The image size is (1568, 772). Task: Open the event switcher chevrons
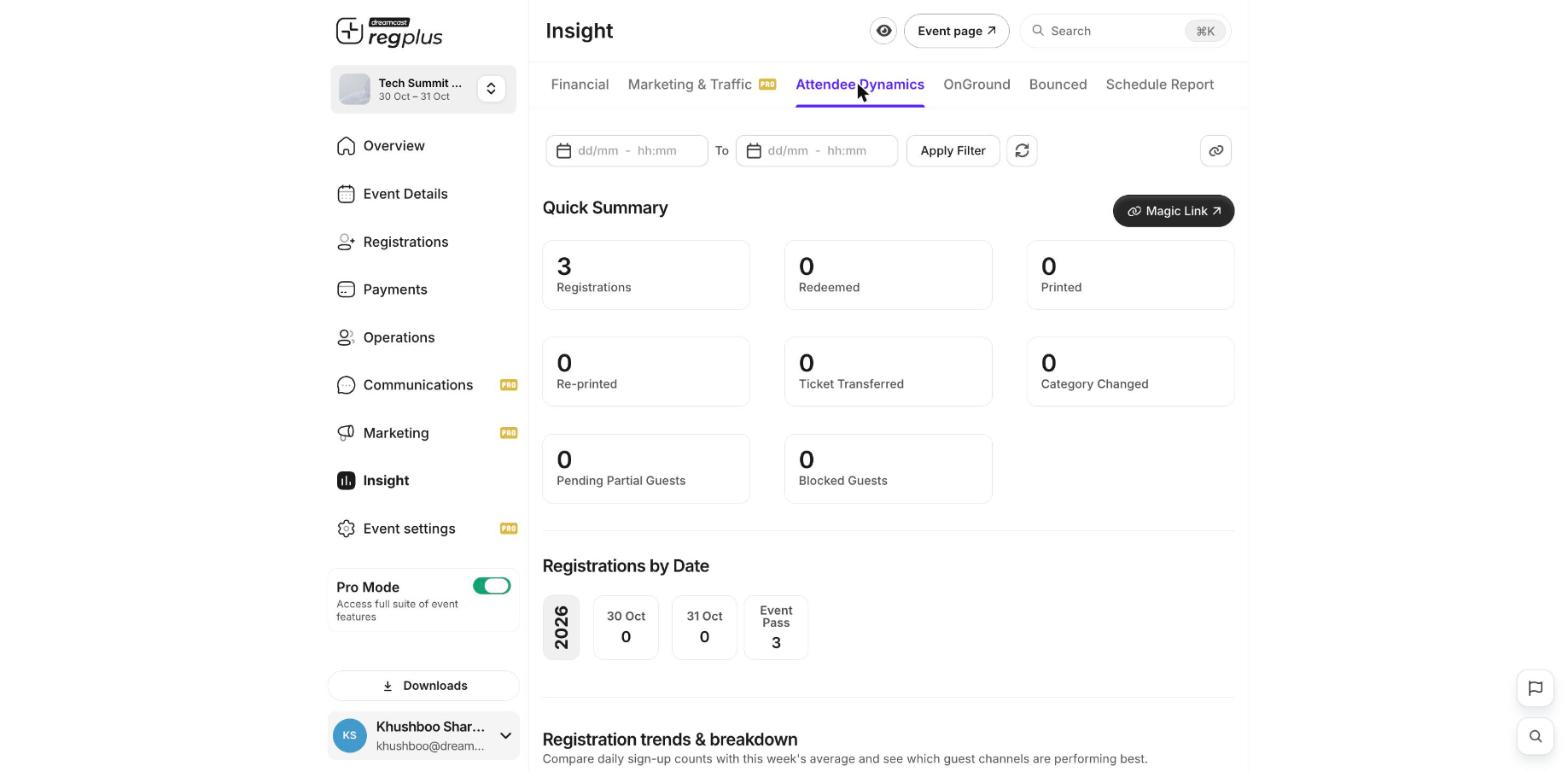(x=491, y=89)
